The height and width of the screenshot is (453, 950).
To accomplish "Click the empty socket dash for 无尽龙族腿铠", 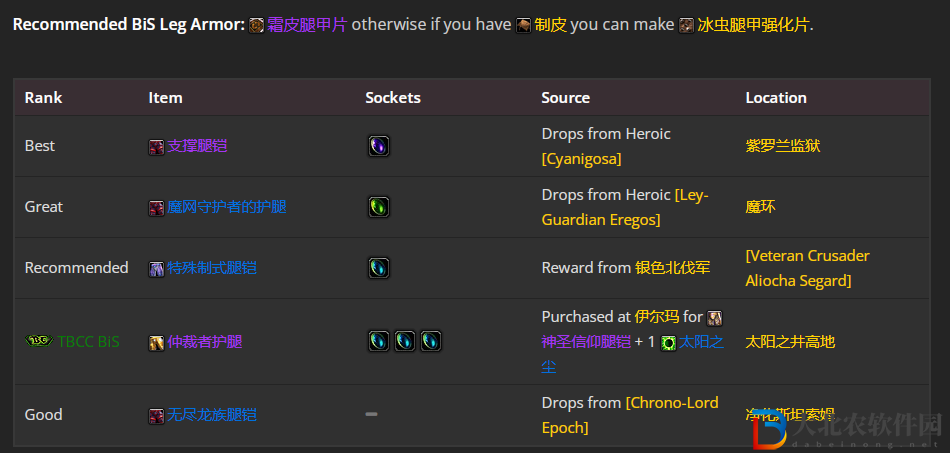I will tap(371, 414).
